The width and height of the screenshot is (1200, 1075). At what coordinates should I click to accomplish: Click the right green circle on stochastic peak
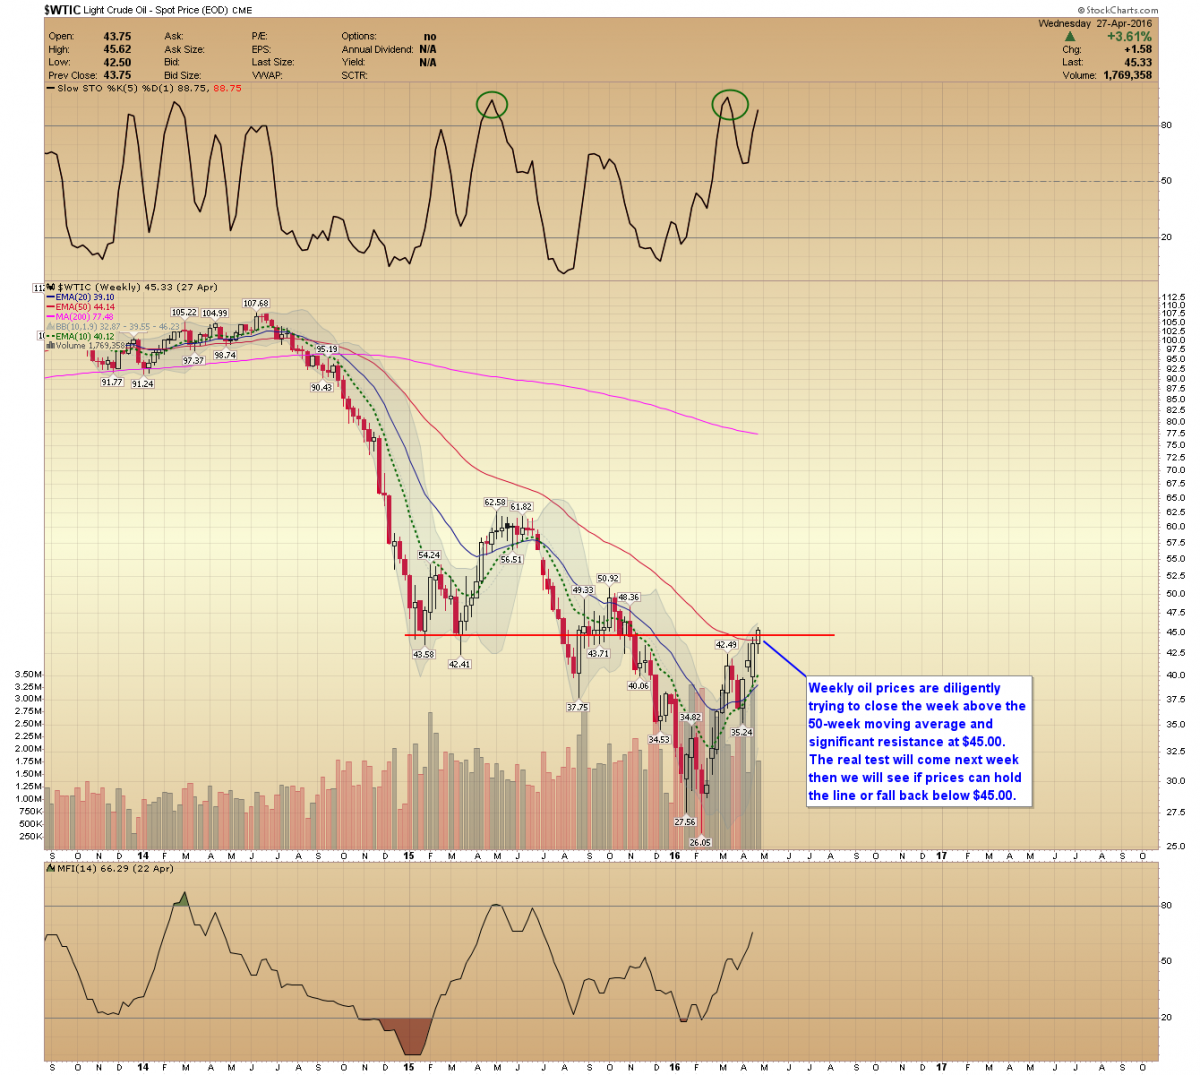point(729,103)
